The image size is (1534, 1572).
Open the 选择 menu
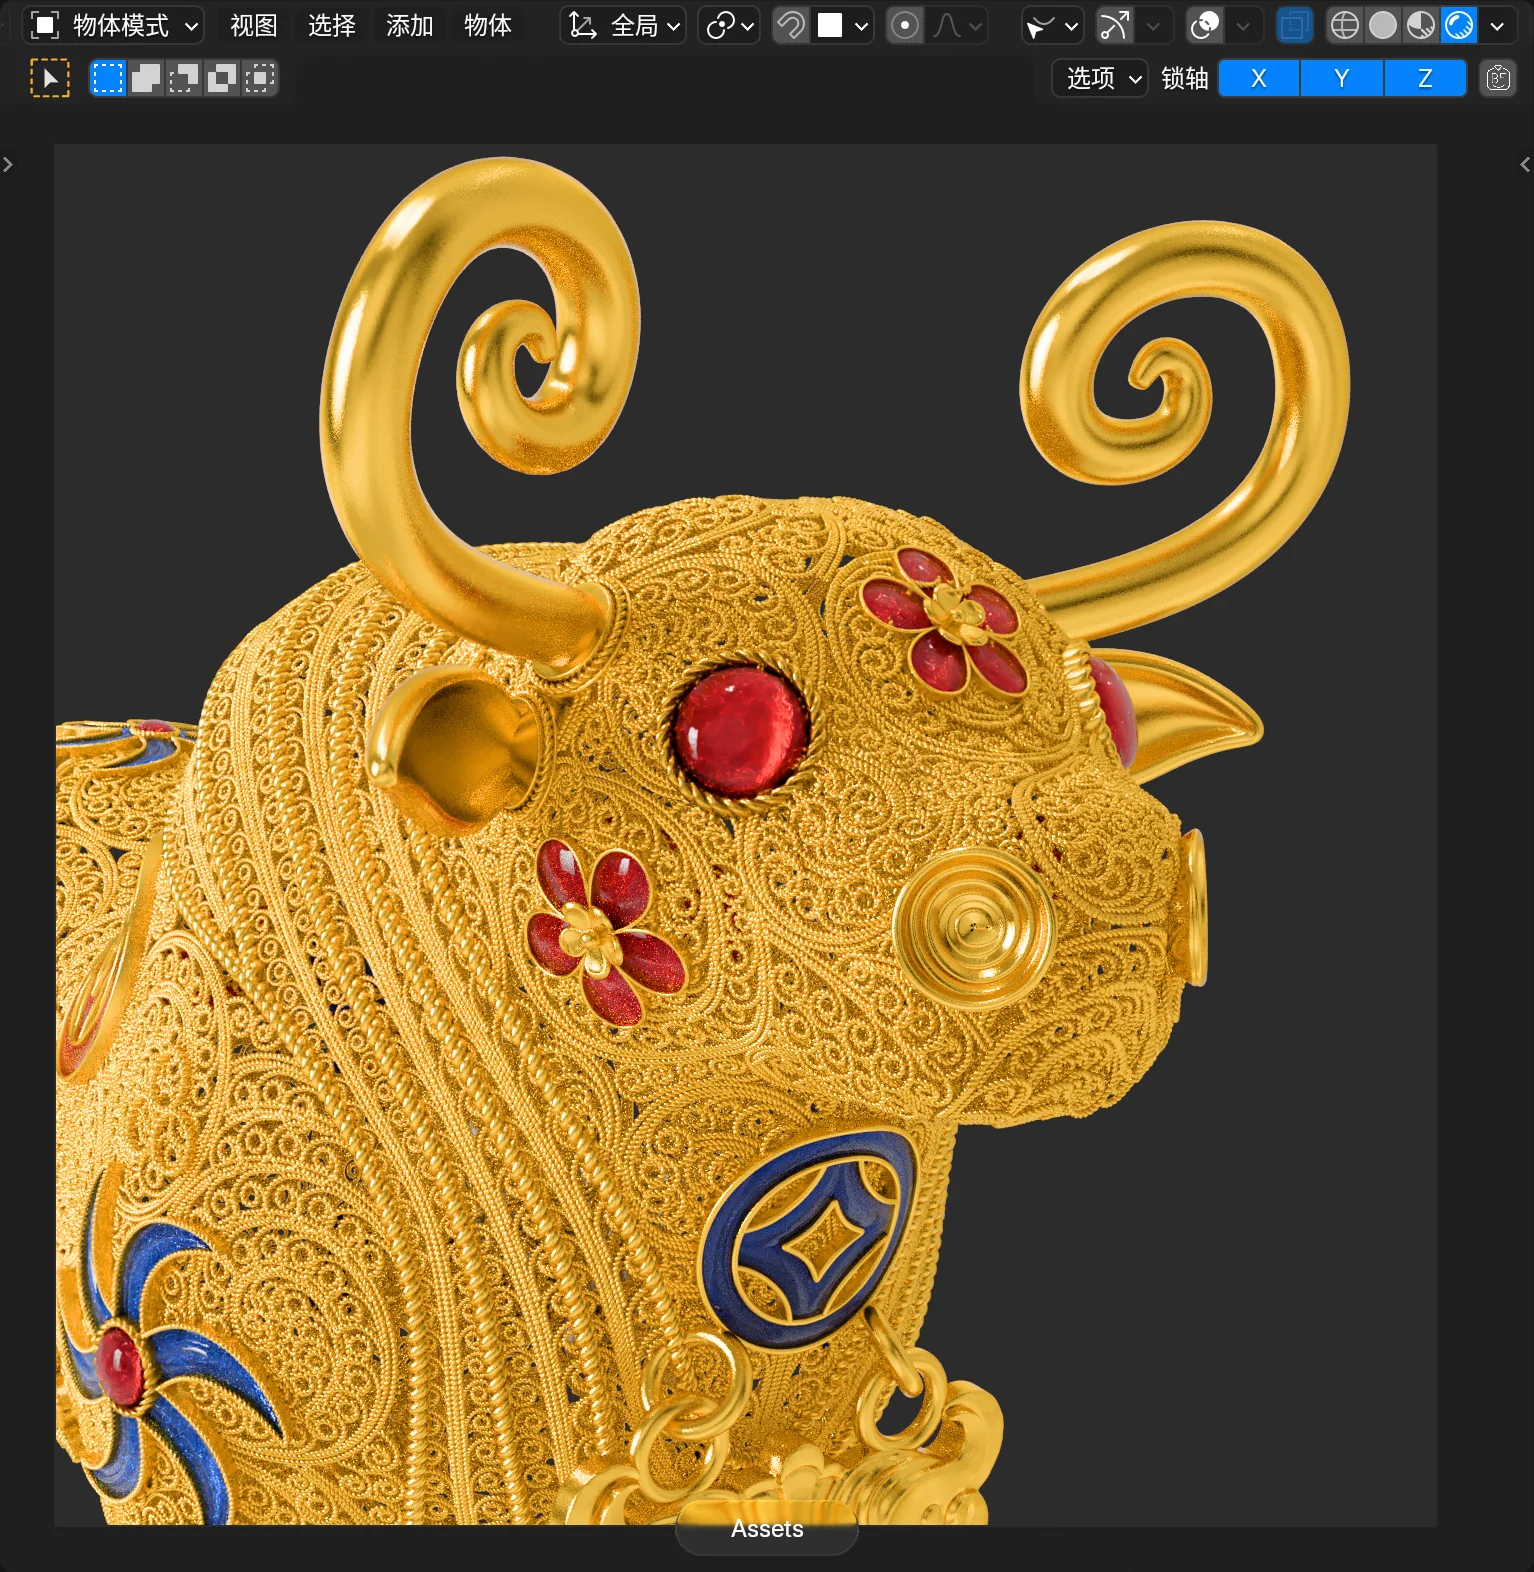[332, 25]
